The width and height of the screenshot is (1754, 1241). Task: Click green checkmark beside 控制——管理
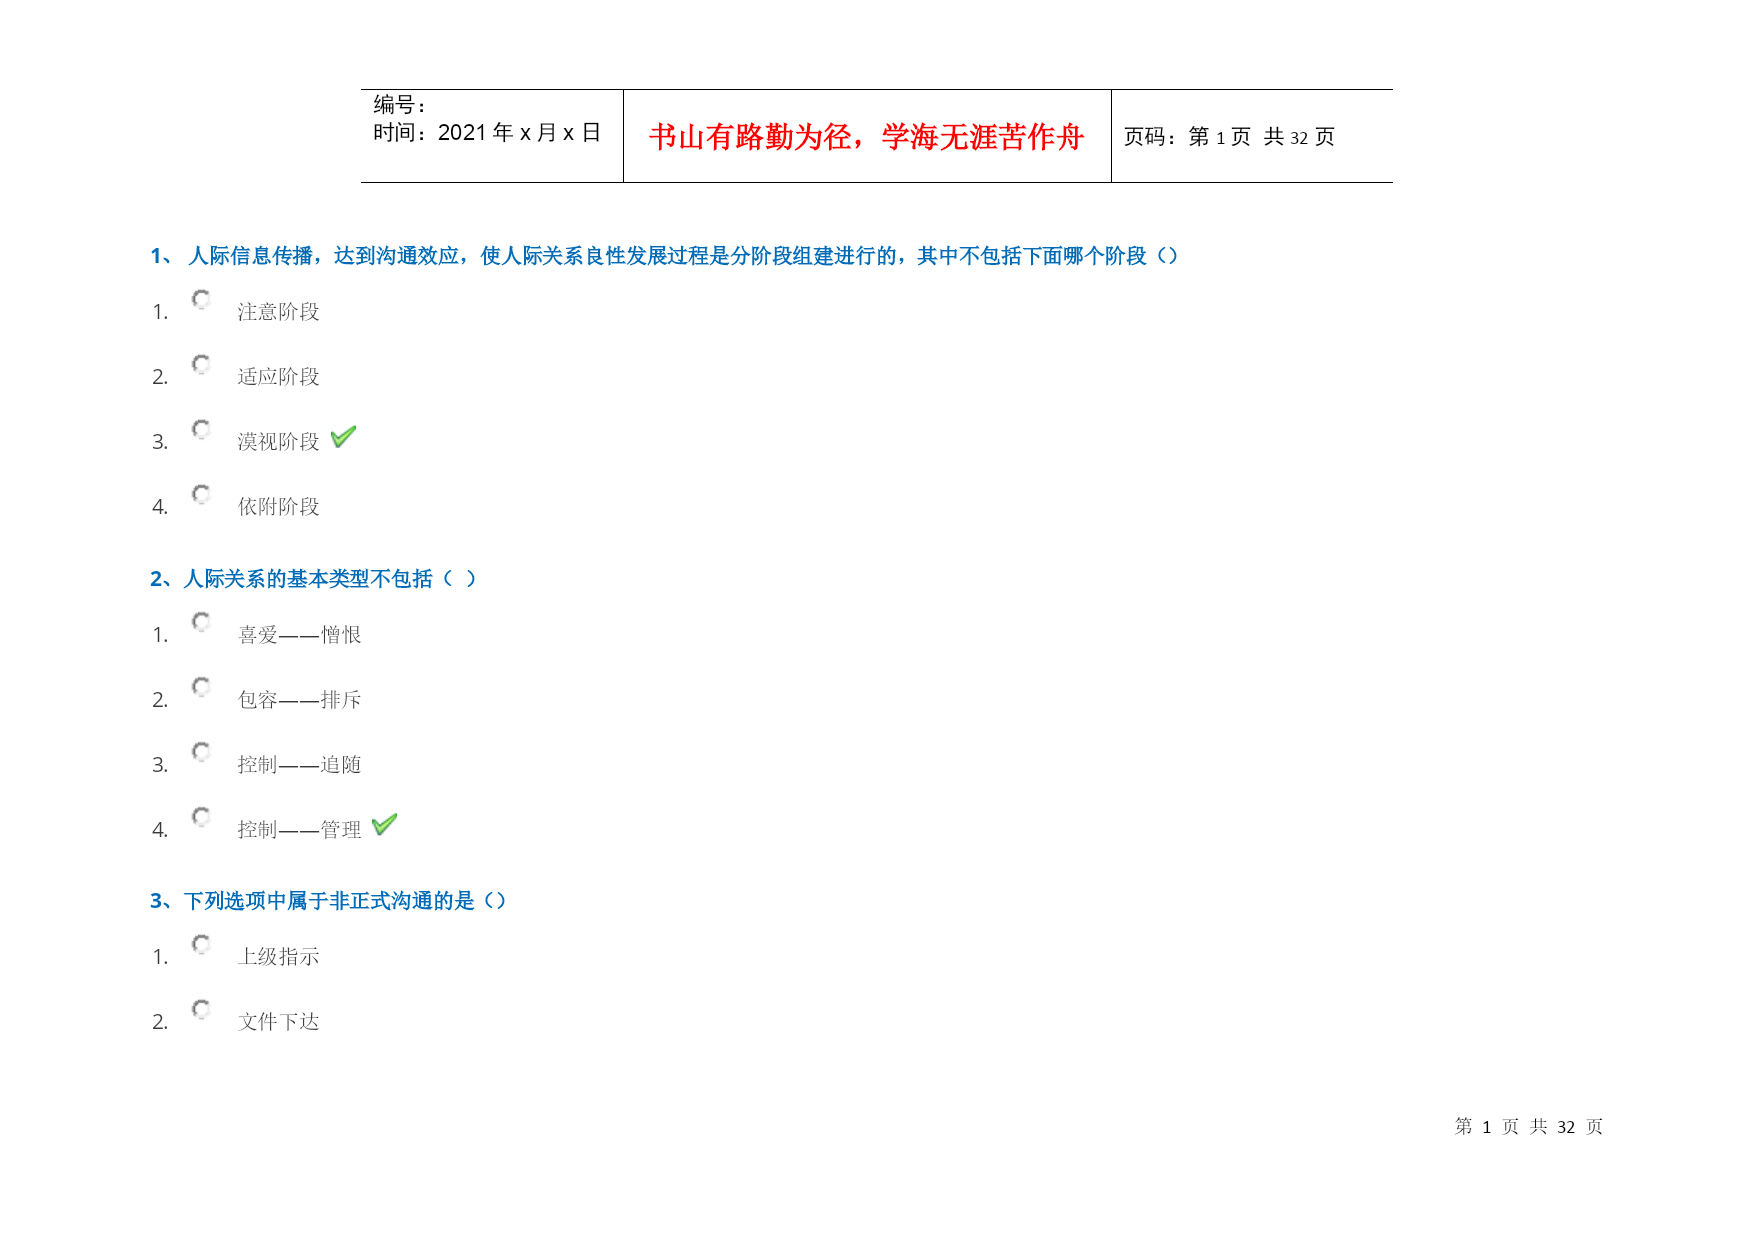point(384,824)
